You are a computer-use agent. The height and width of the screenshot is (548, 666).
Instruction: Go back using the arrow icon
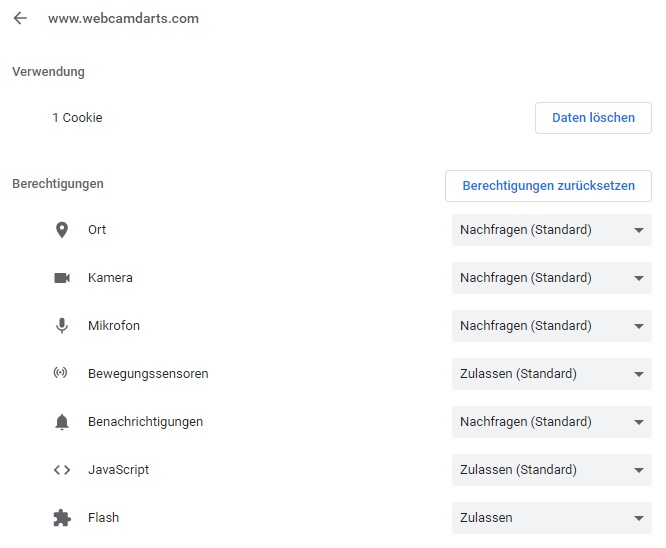click(x=20, y=18)
